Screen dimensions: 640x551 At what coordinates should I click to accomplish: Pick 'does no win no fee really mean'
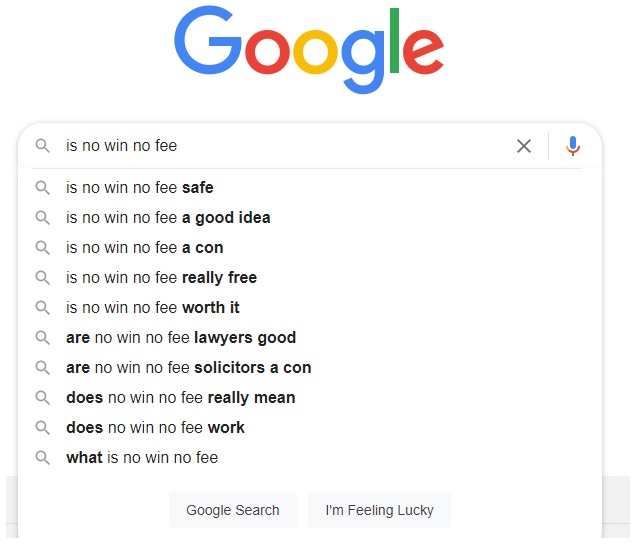[x=181, y=397]
